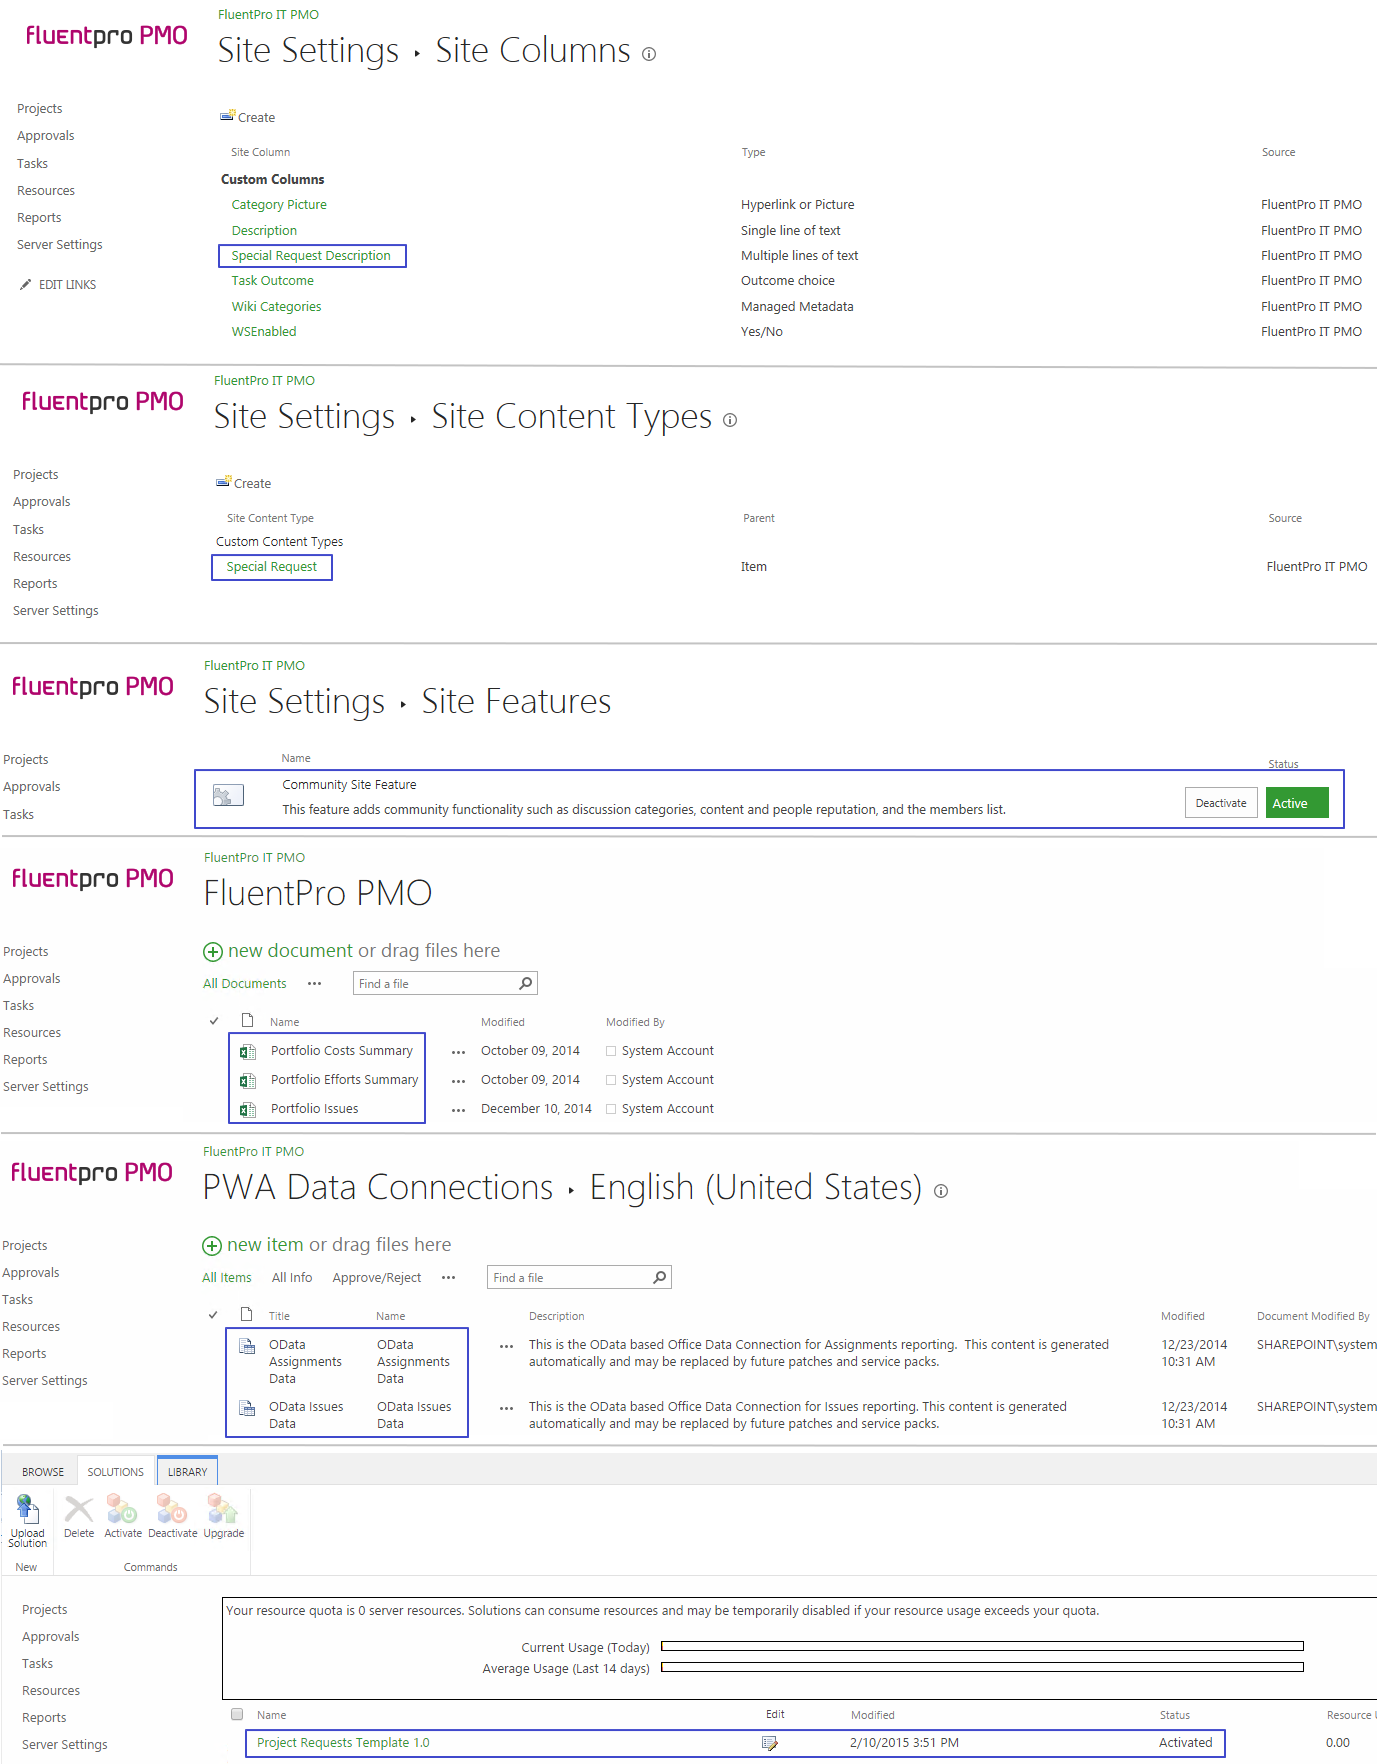Viewport: 1377px width, 1764px height.
Task: Open ellipsis menu for Portfolio Issues
Action: click(x=459, y=1110)
